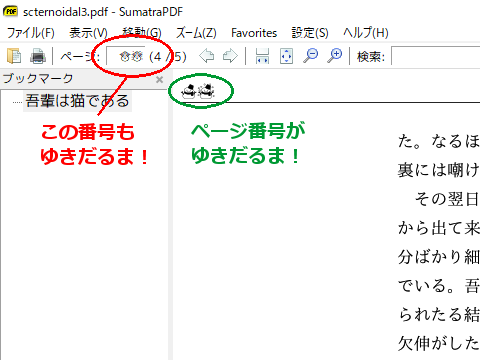
Task: Select bookmark 吾輩は猫である
Action: (x=77, y=101)
